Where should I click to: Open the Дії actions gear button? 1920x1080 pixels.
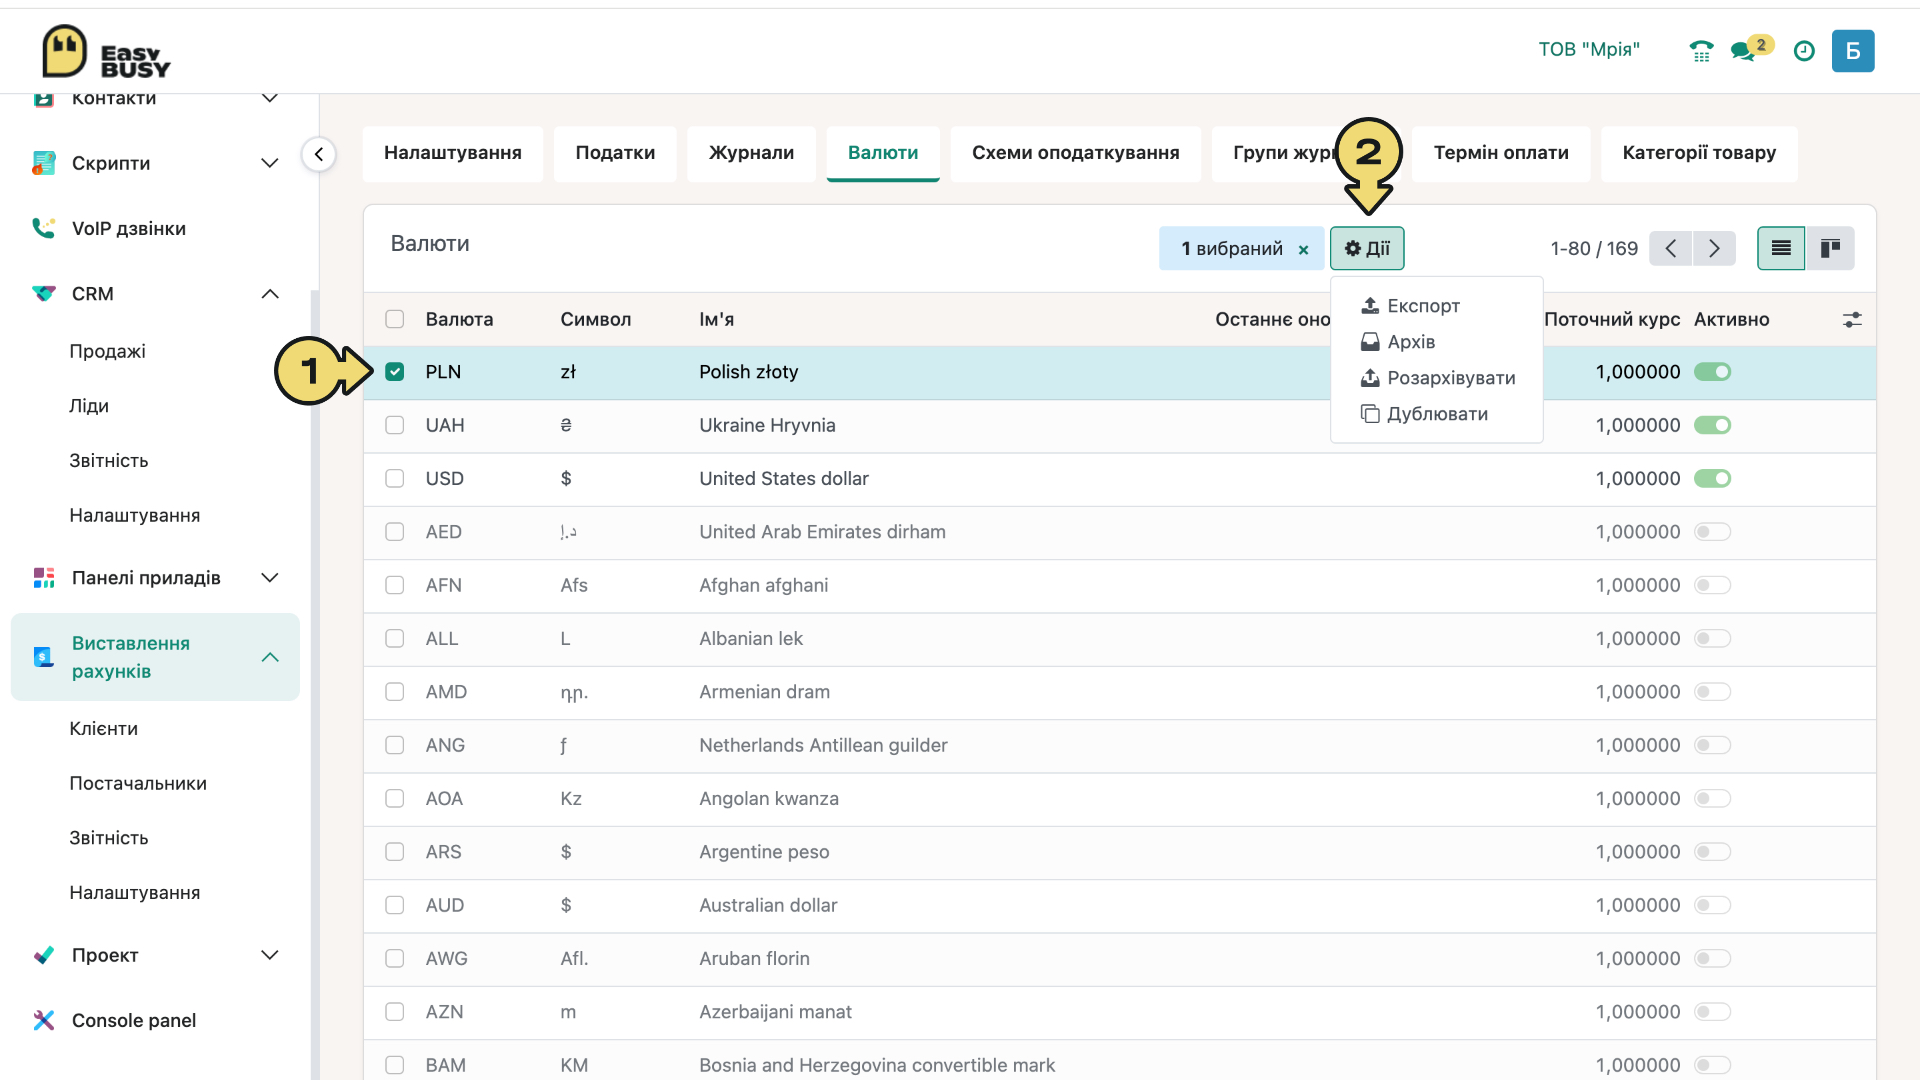point(1367,248)
